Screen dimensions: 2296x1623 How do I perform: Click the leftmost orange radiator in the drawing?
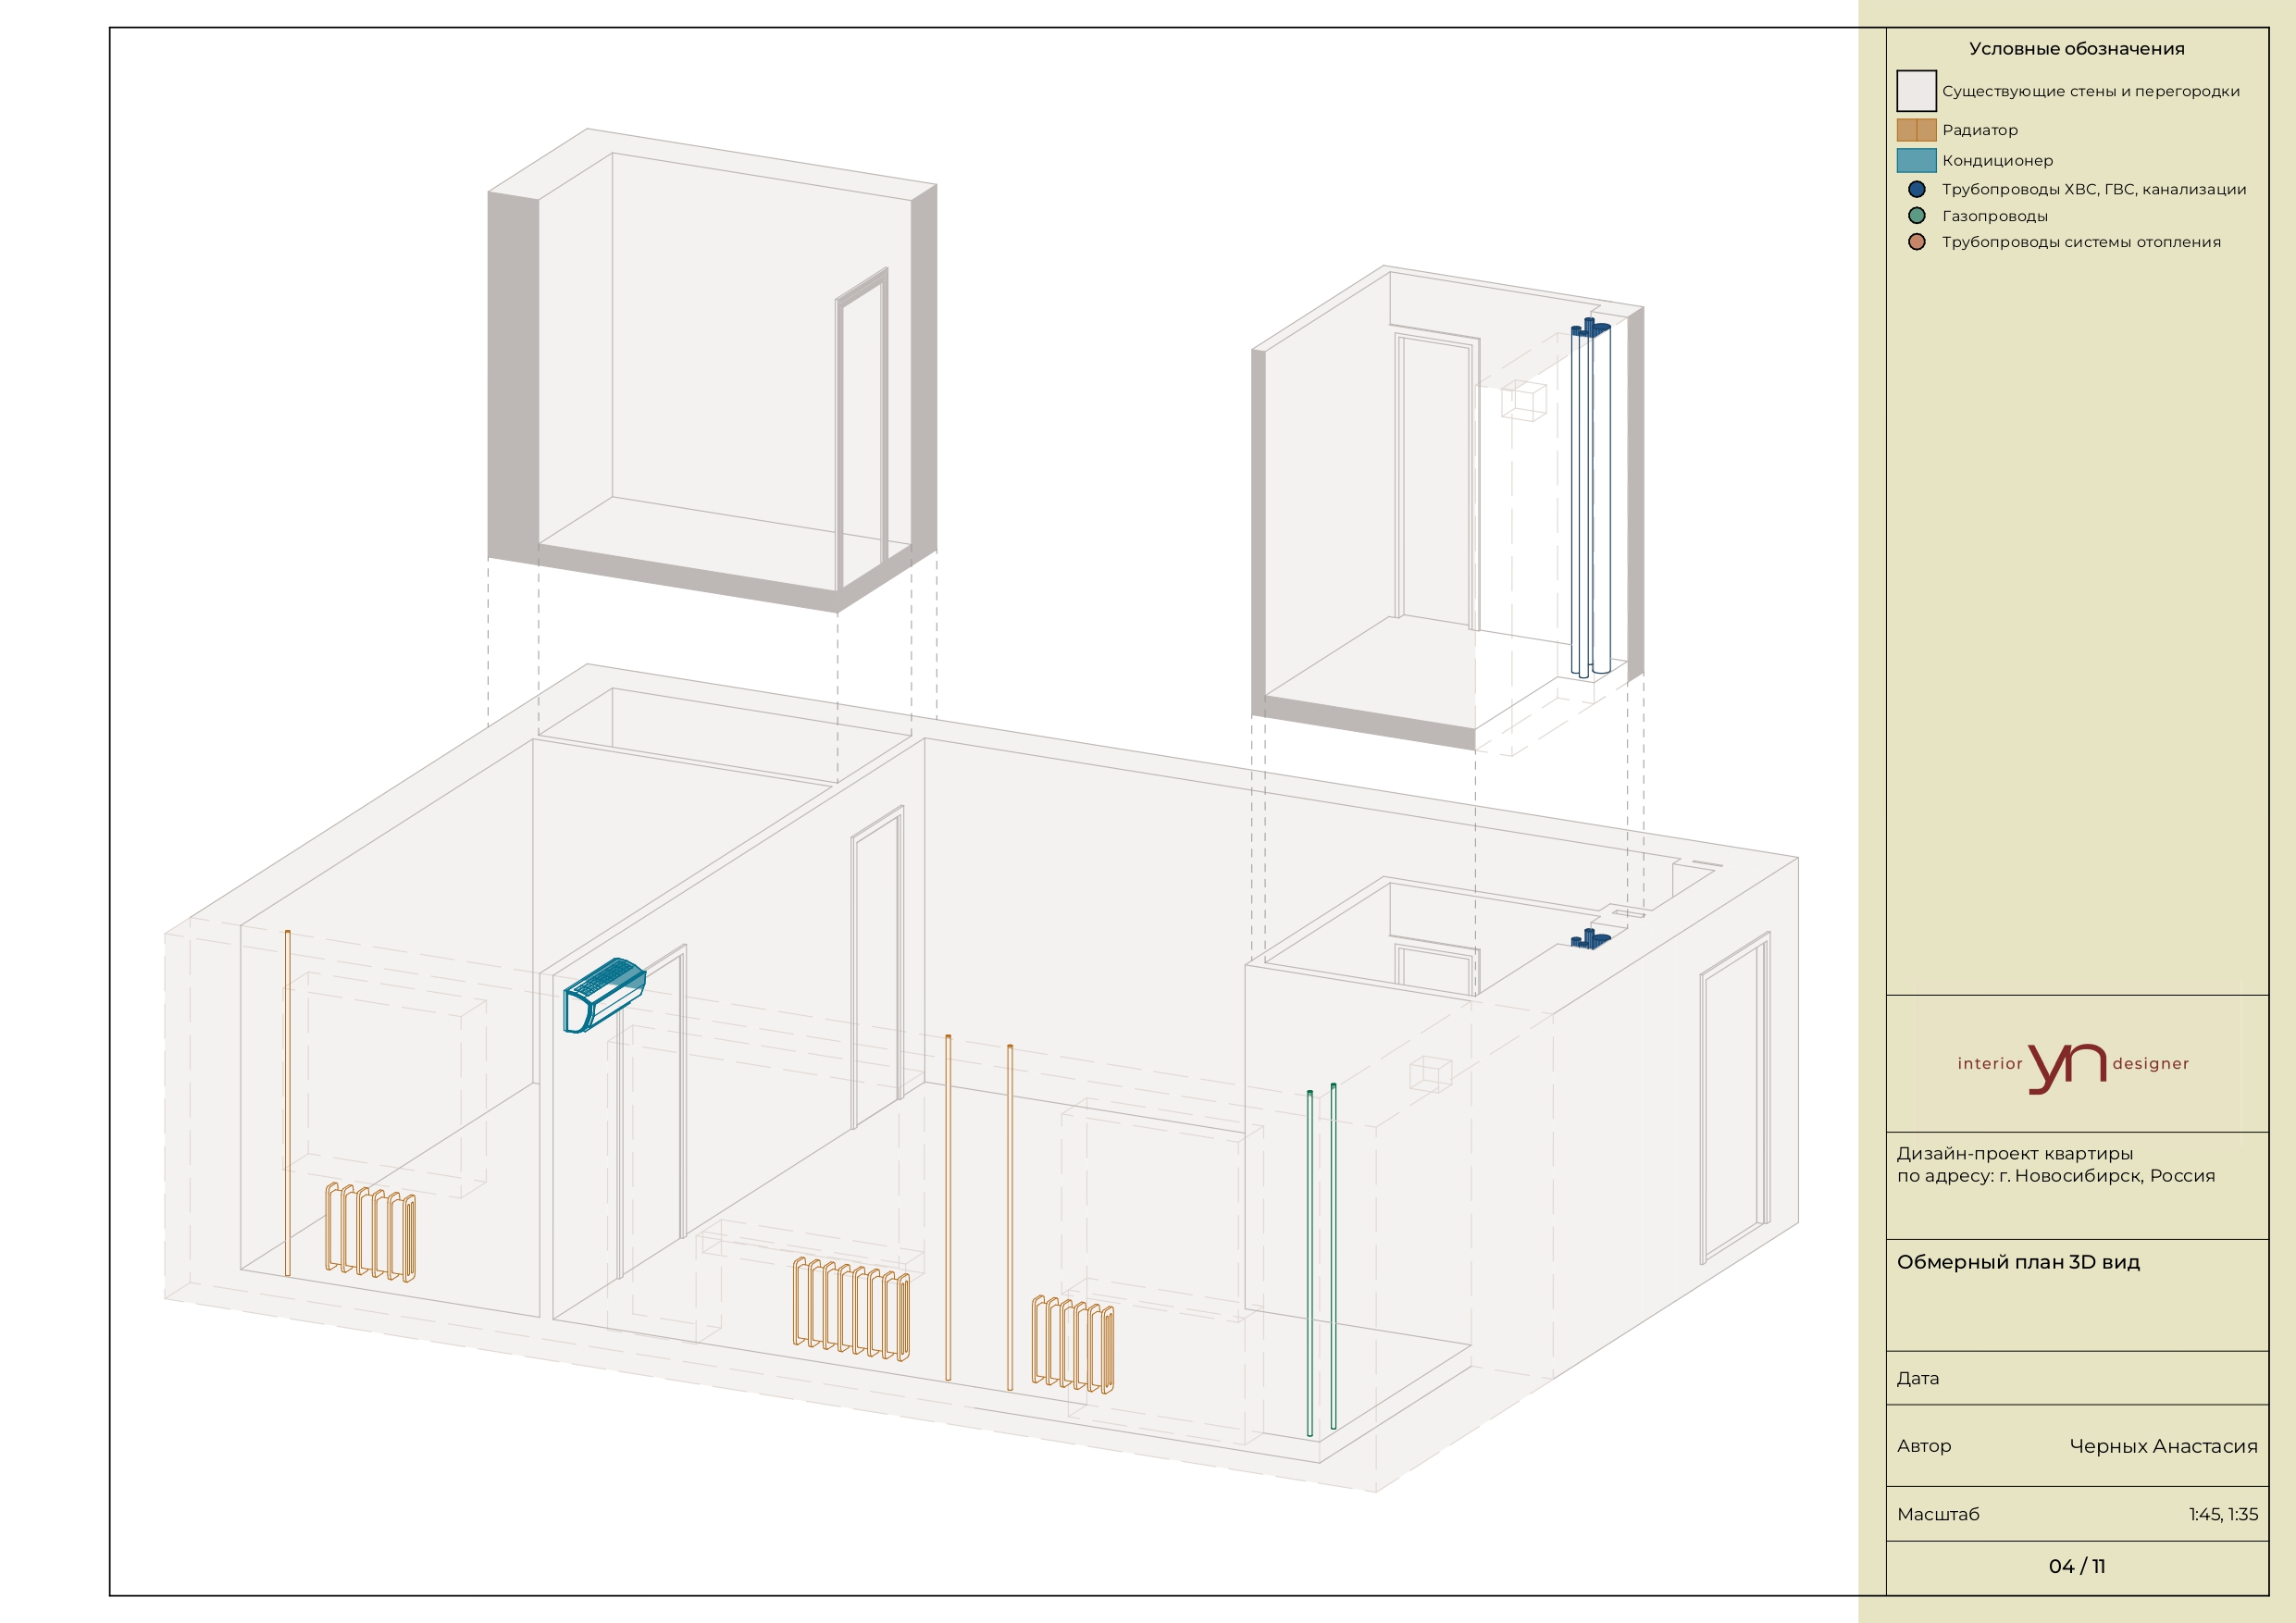pos(370,1232)
